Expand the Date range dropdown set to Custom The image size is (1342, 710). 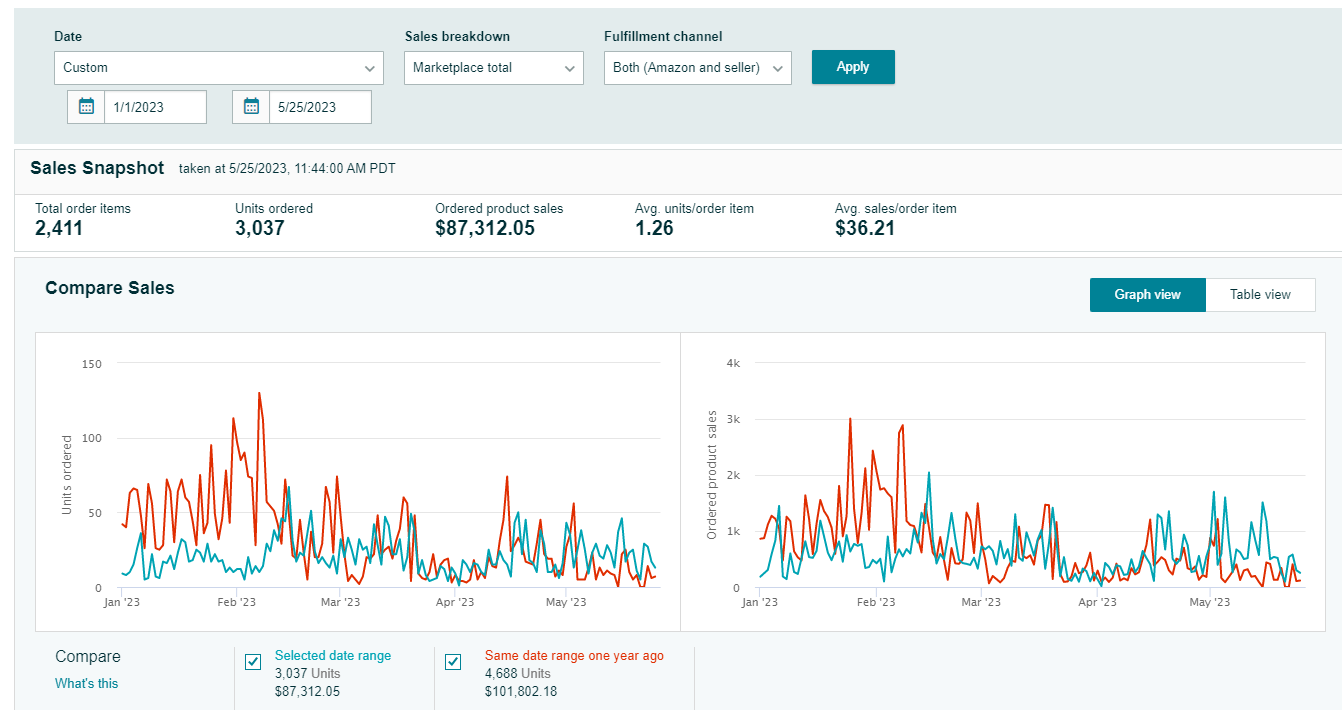pyautogui.click(x=218, y=68)
